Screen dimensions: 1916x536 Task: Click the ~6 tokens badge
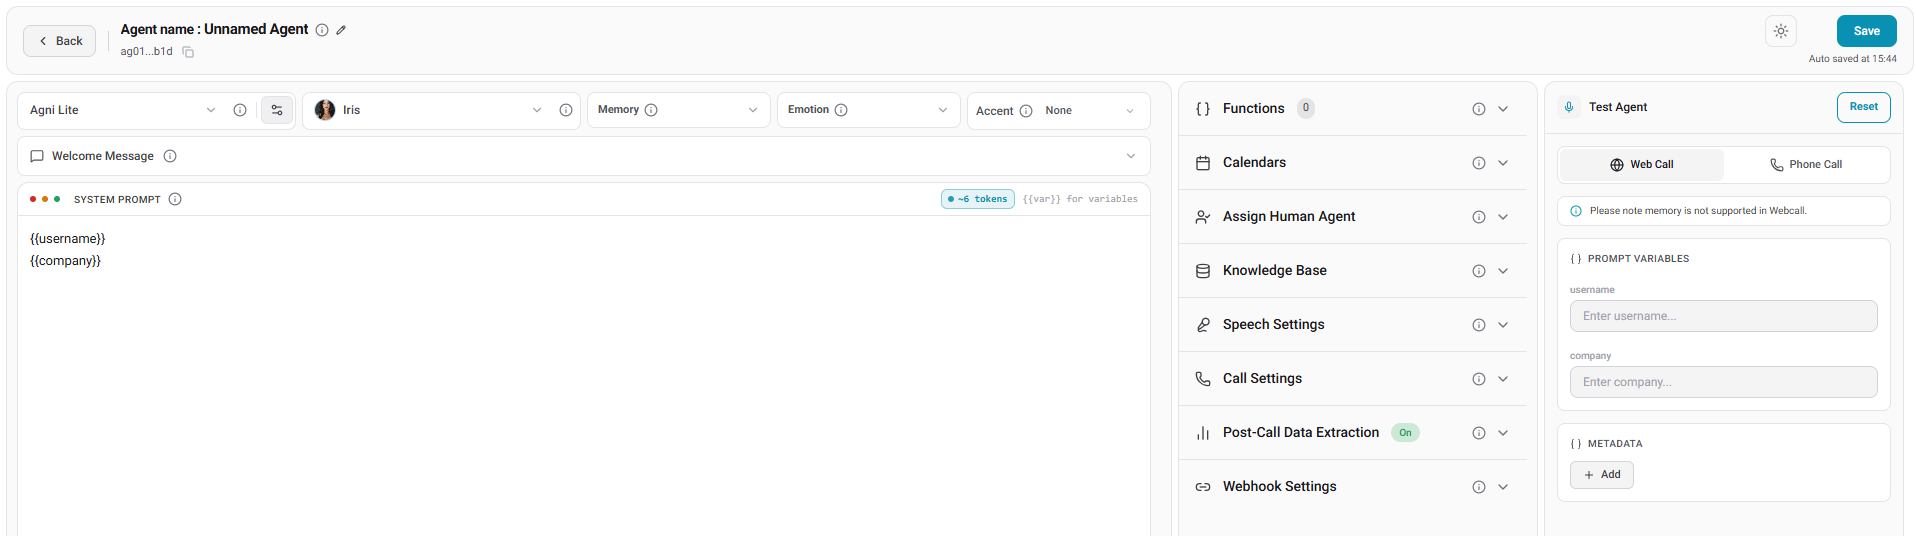click(x=978, y=199)
